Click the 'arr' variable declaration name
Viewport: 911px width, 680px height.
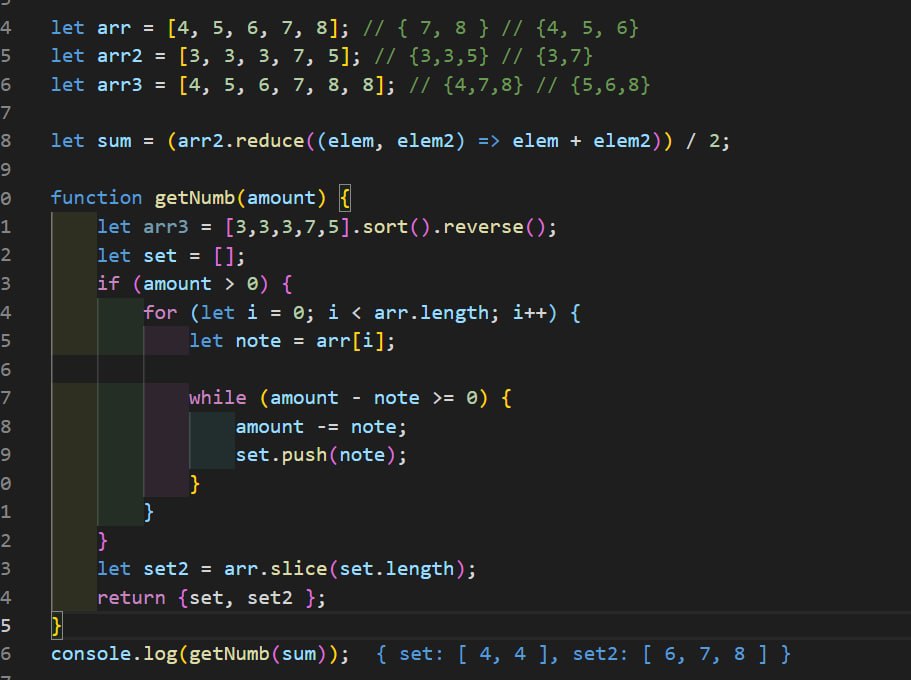[114, 28]
